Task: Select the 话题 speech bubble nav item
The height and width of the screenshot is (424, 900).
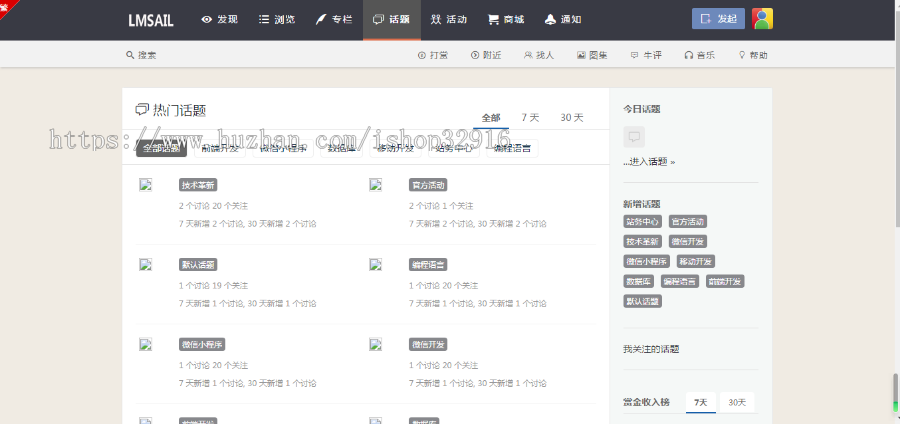Action: [391, 20]
